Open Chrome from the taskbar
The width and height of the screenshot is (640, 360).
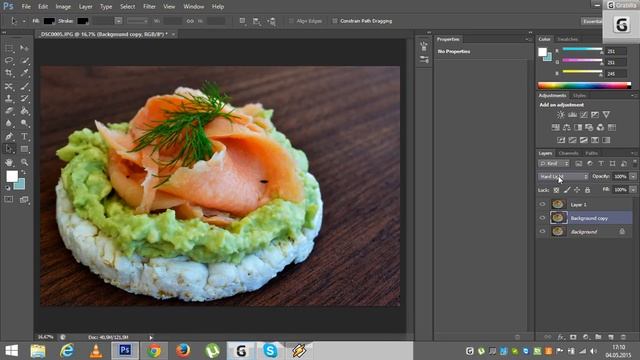(x=154, y=351)
